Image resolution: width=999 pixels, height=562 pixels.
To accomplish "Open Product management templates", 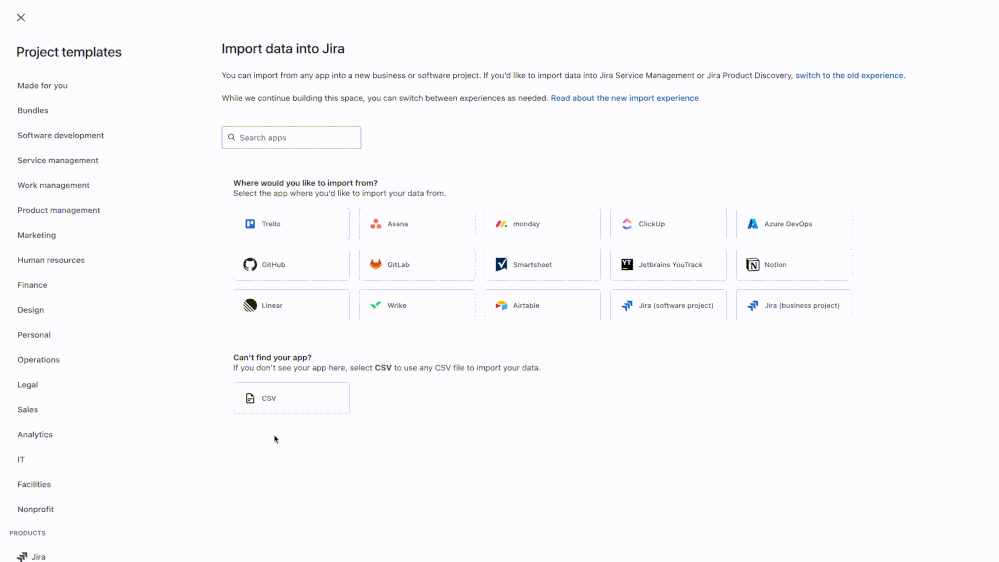I will (x=59, y=210).
